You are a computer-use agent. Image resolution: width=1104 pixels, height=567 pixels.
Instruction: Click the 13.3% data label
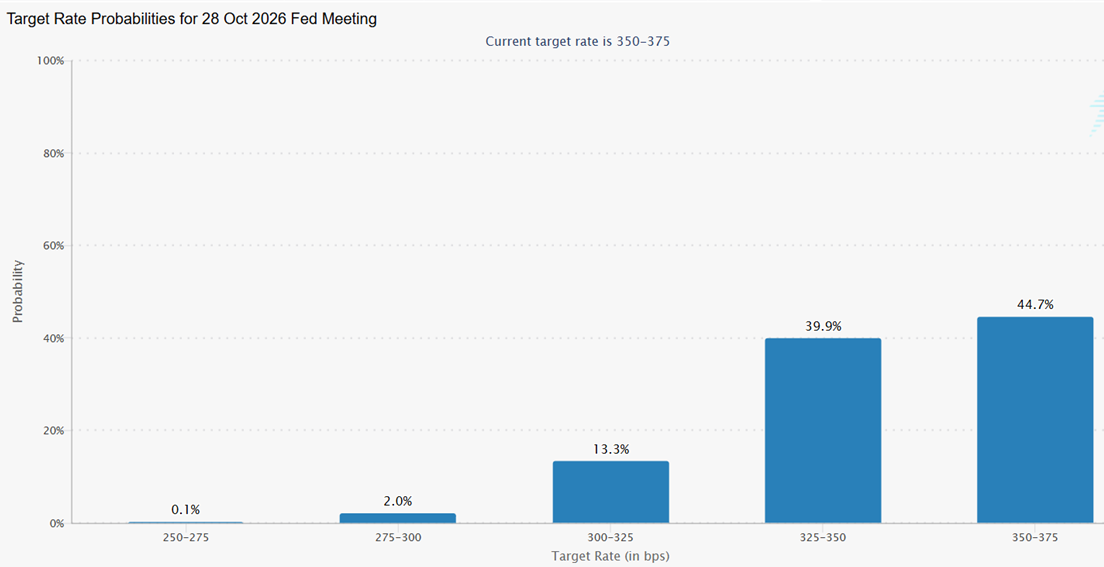coord(610,449)
